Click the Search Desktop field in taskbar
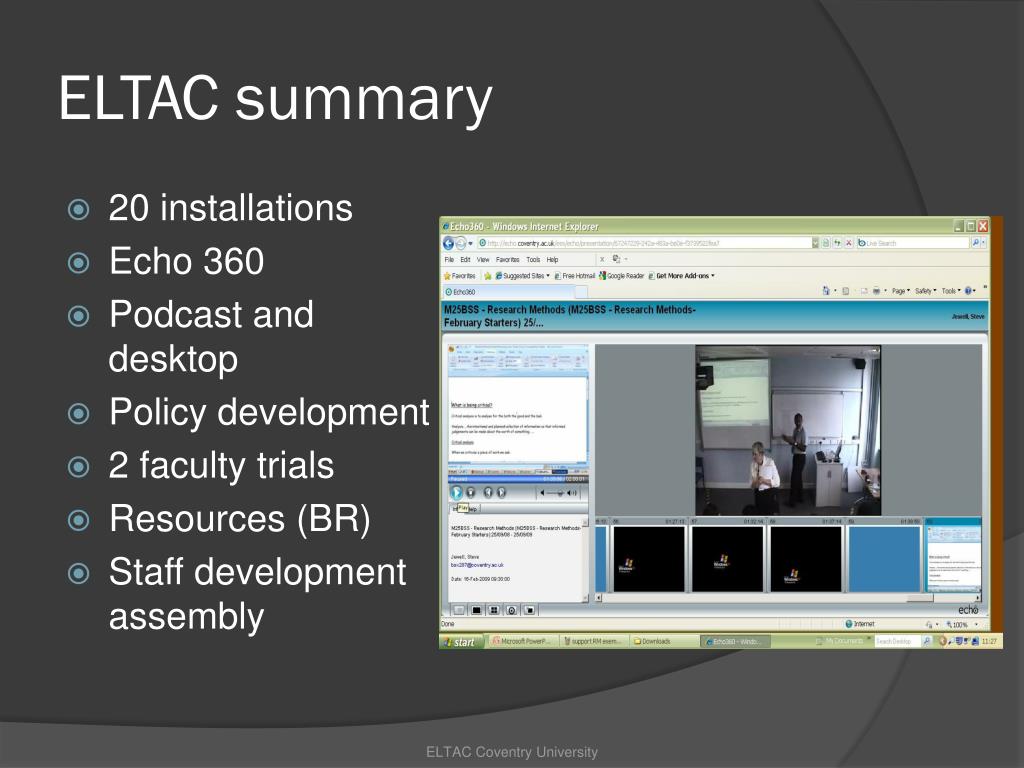The width and height of the screenshot is (1024, 768). (897, 641)
